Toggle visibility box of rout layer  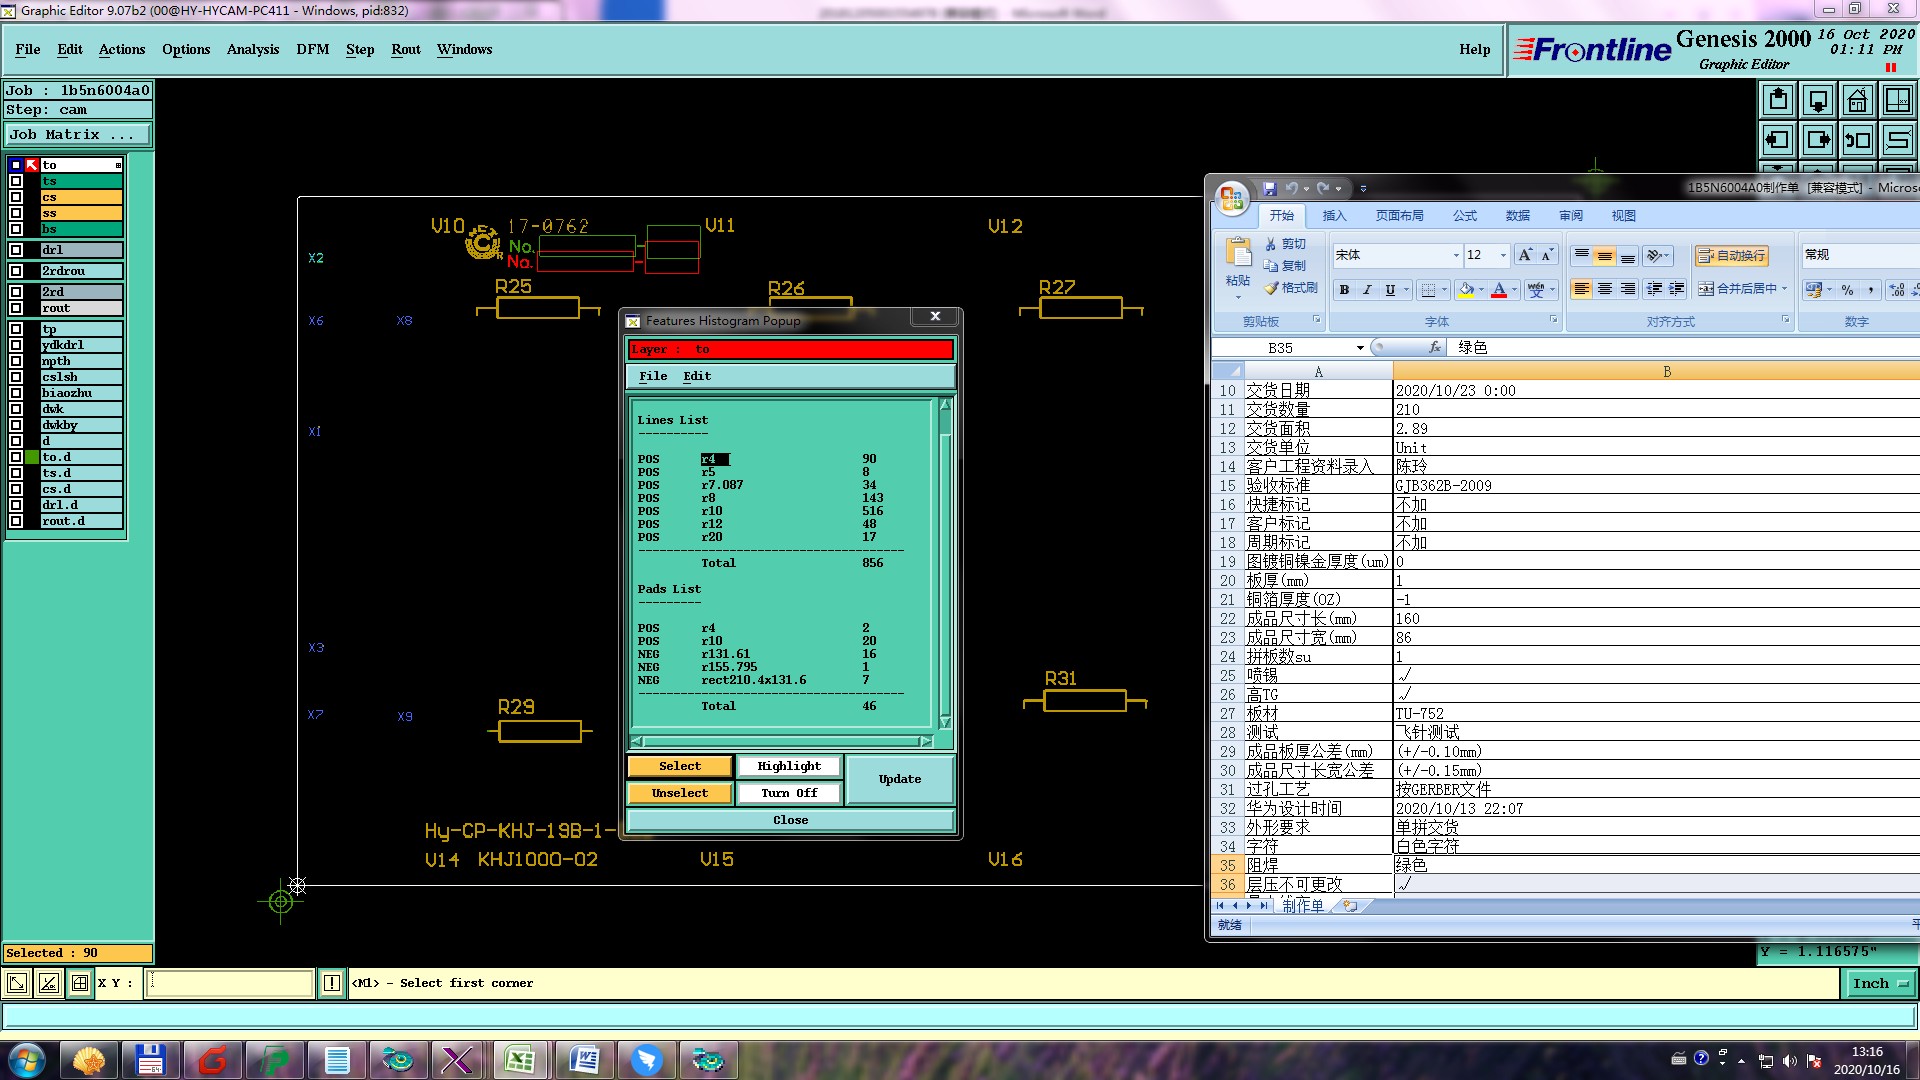16,308
